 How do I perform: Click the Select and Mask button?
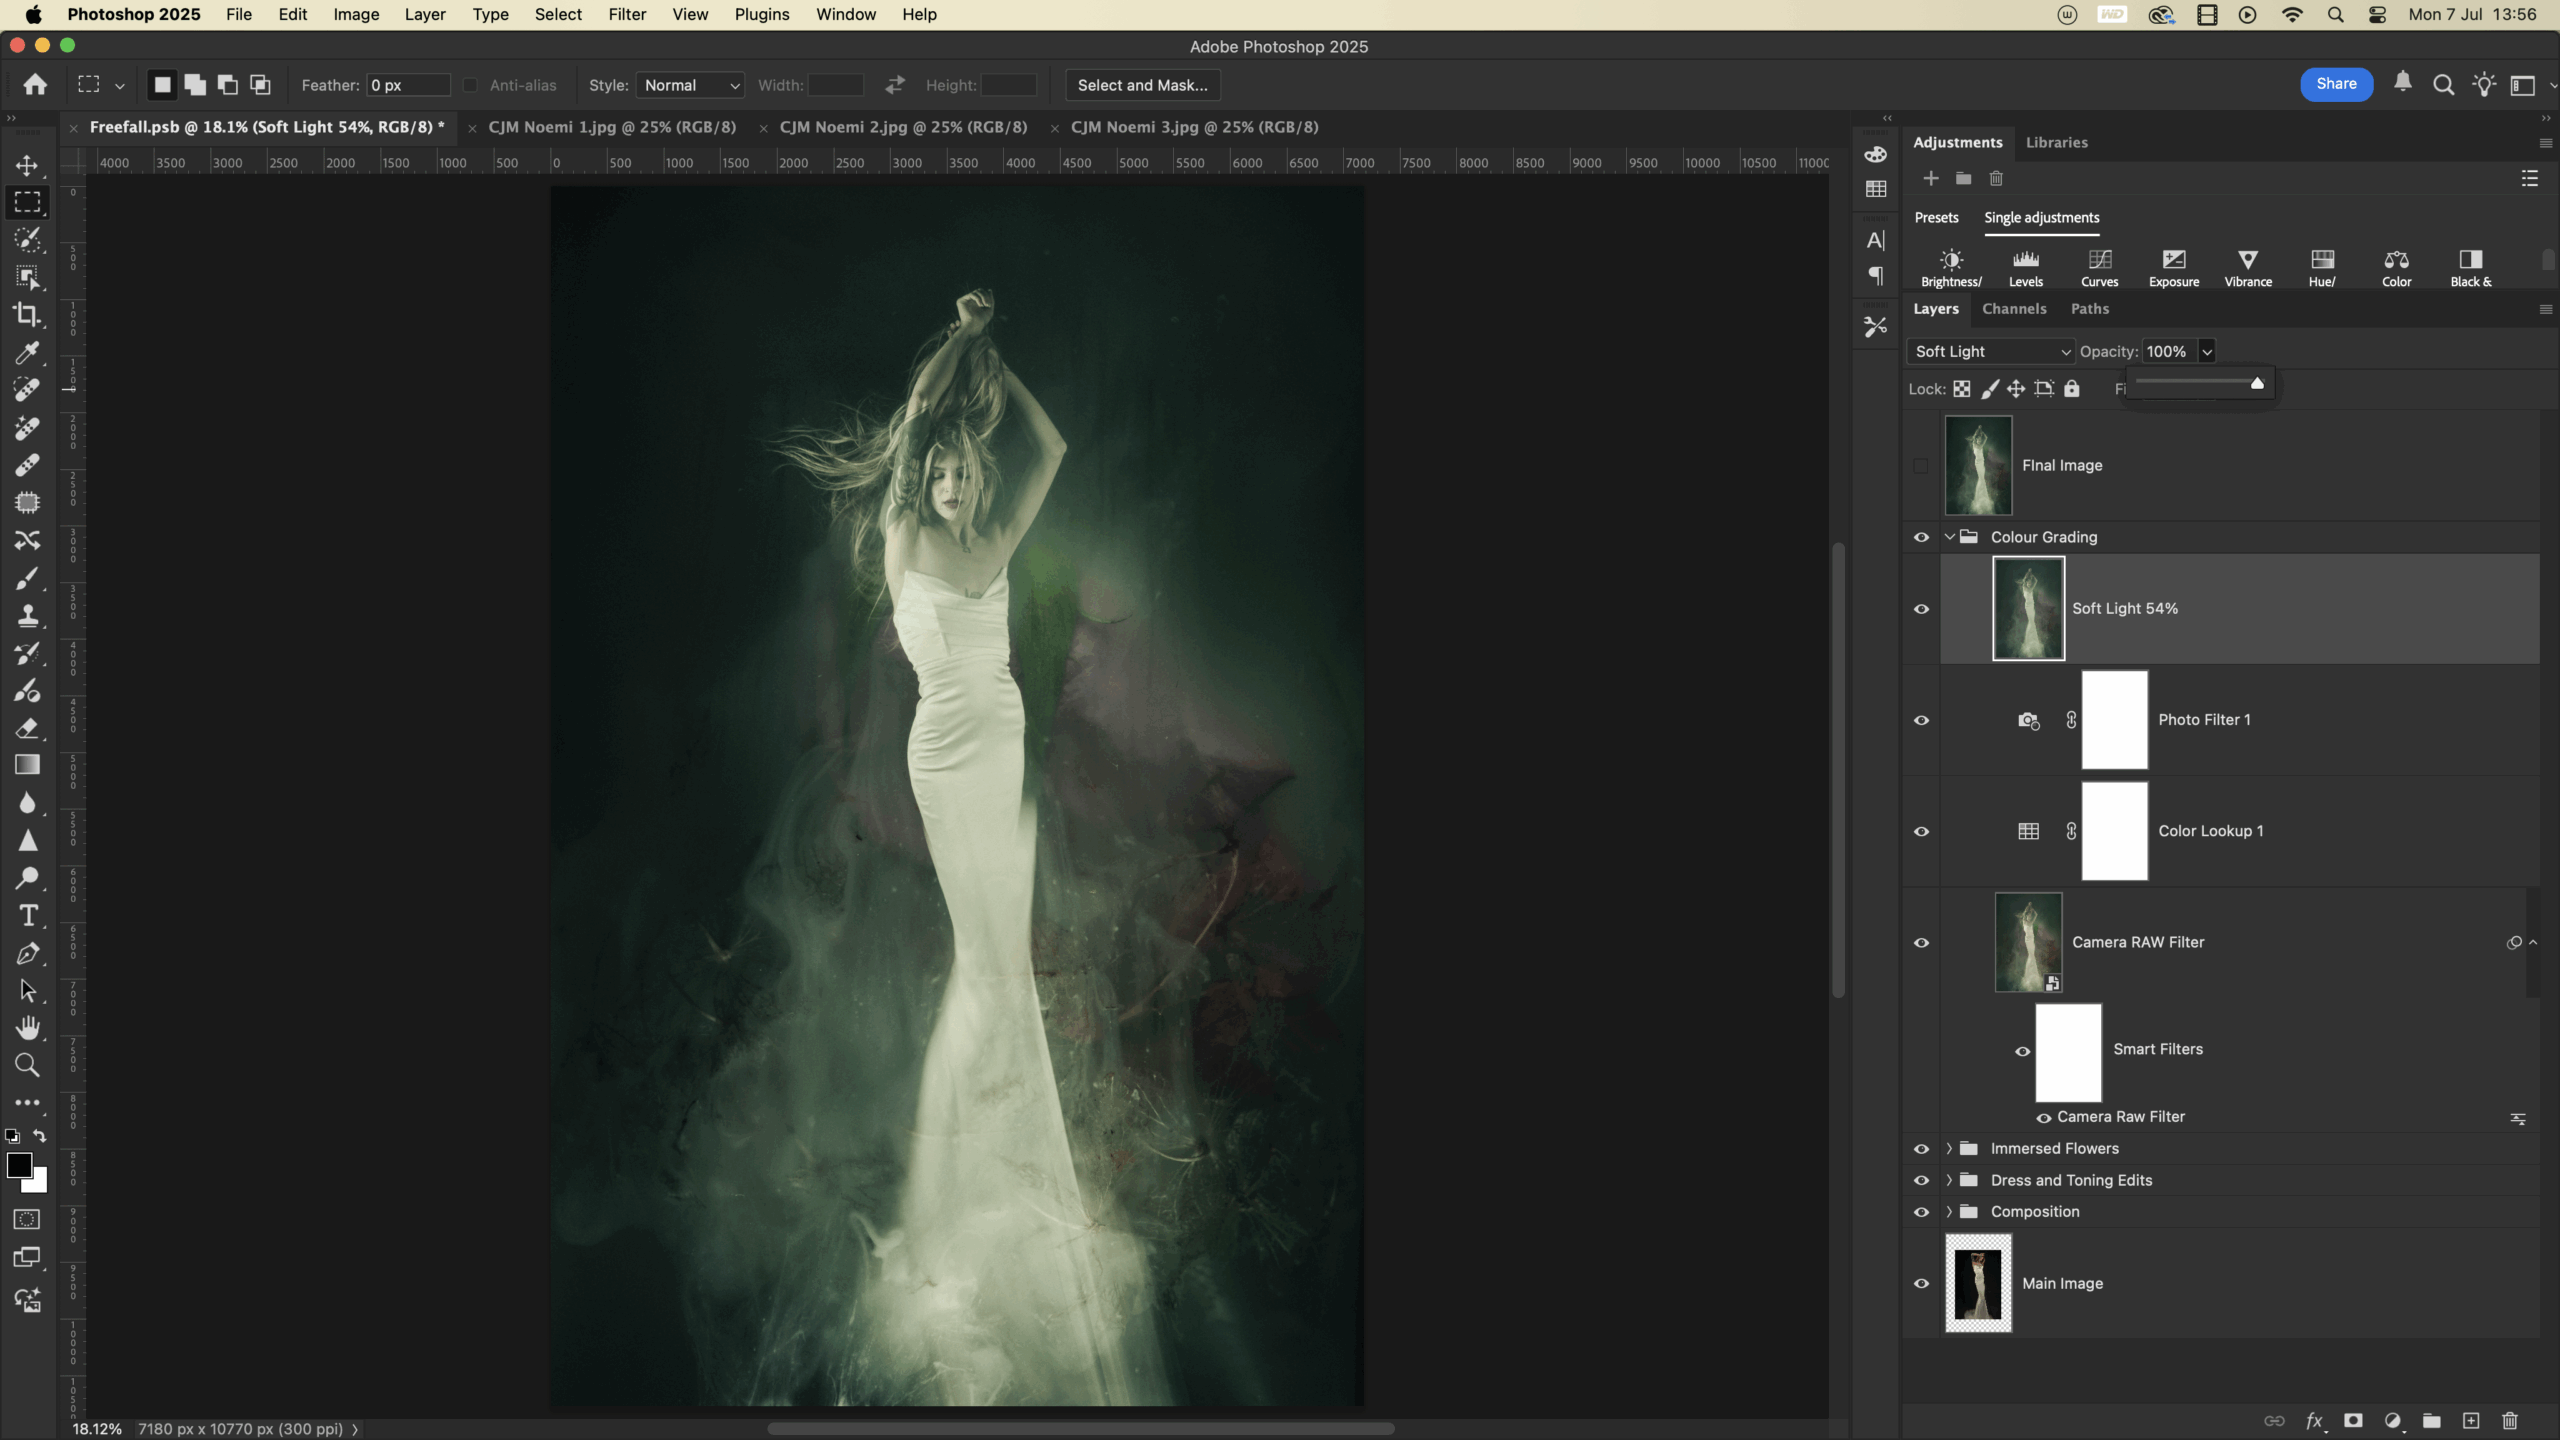tap(1142, 85)
